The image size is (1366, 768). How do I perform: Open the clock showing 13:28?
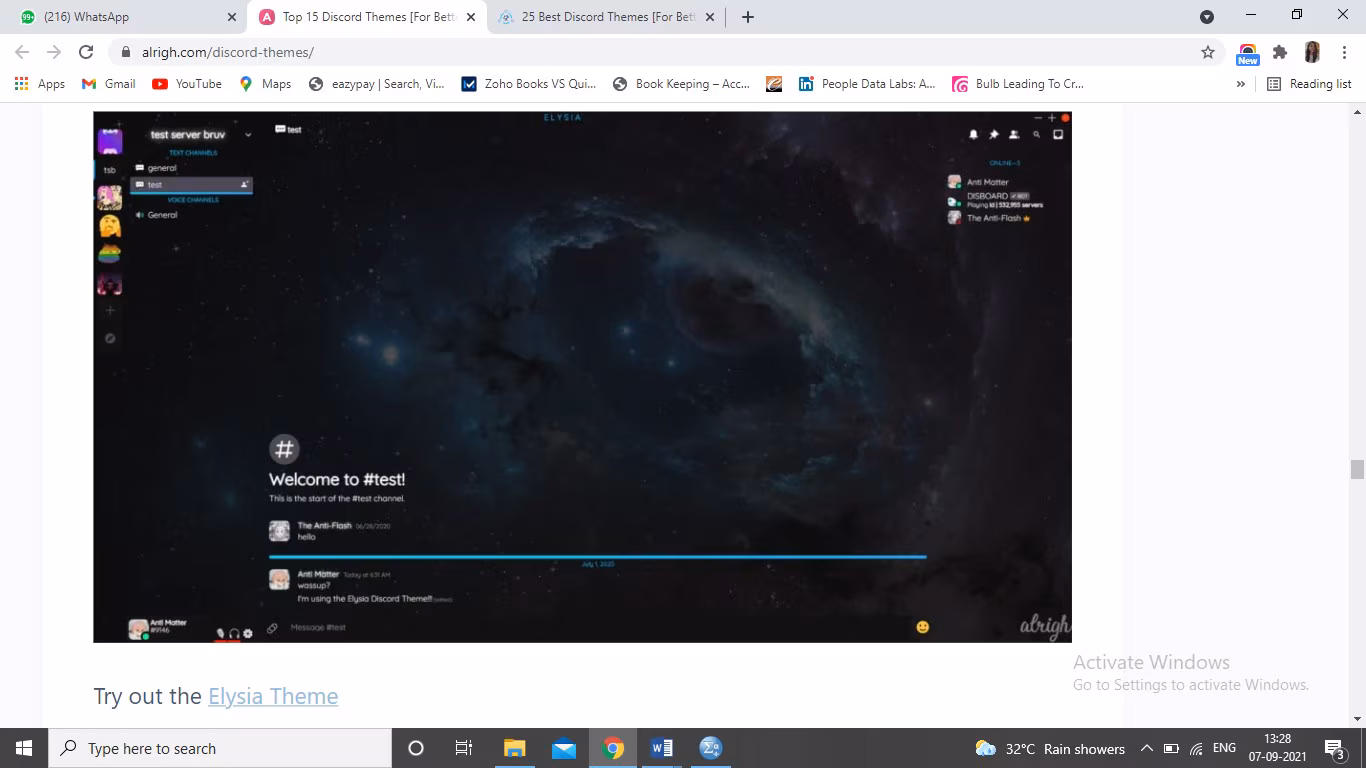pyautogui.click(x=1277, y=748)
